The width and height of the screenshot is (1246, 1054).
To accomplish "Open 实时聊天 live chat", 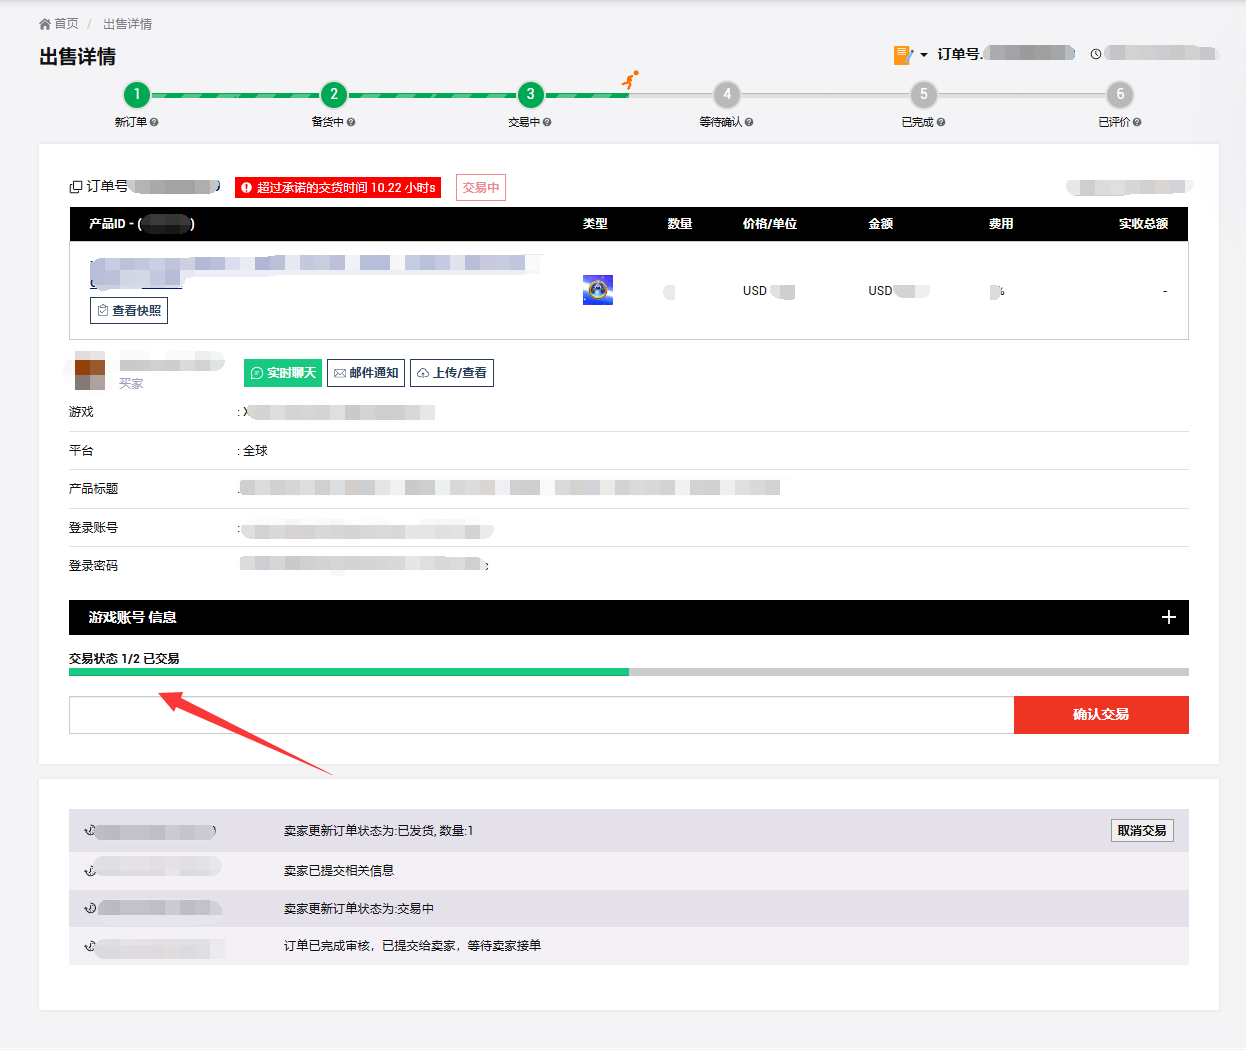I will [x=283, y=373].
